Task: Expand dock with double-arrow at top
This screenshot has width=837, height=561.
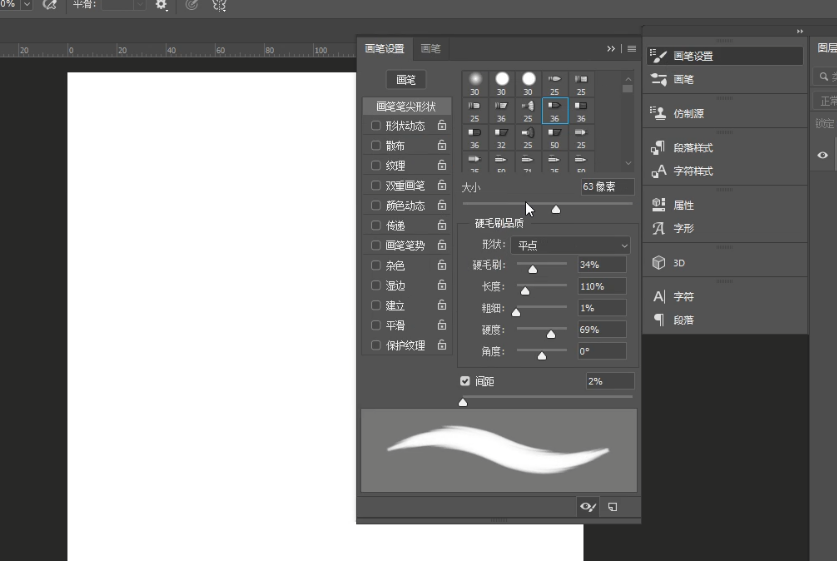Action: point(800,31)
